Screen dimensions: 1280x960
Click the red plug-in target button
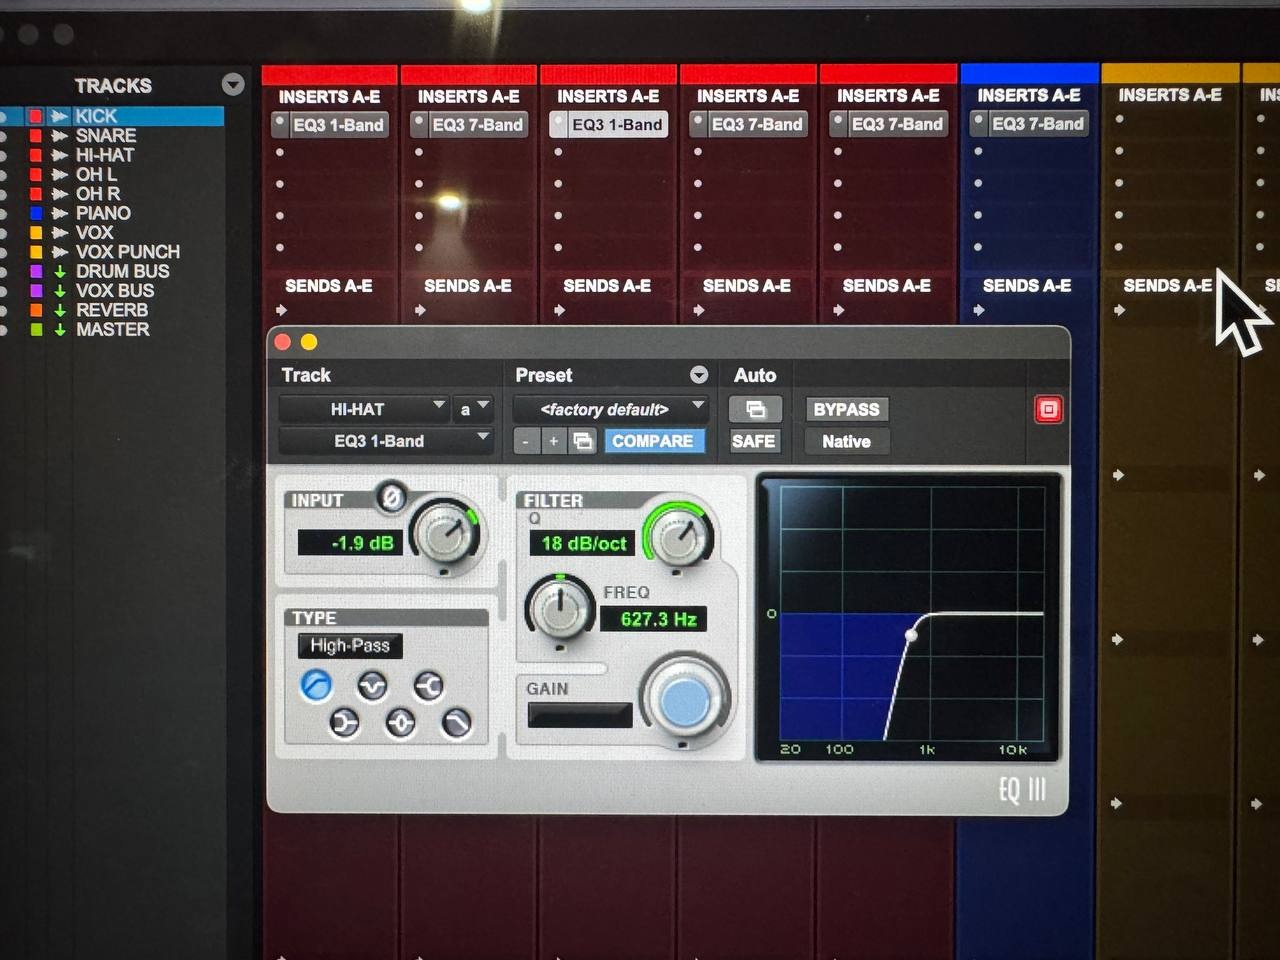(1048, 409)
